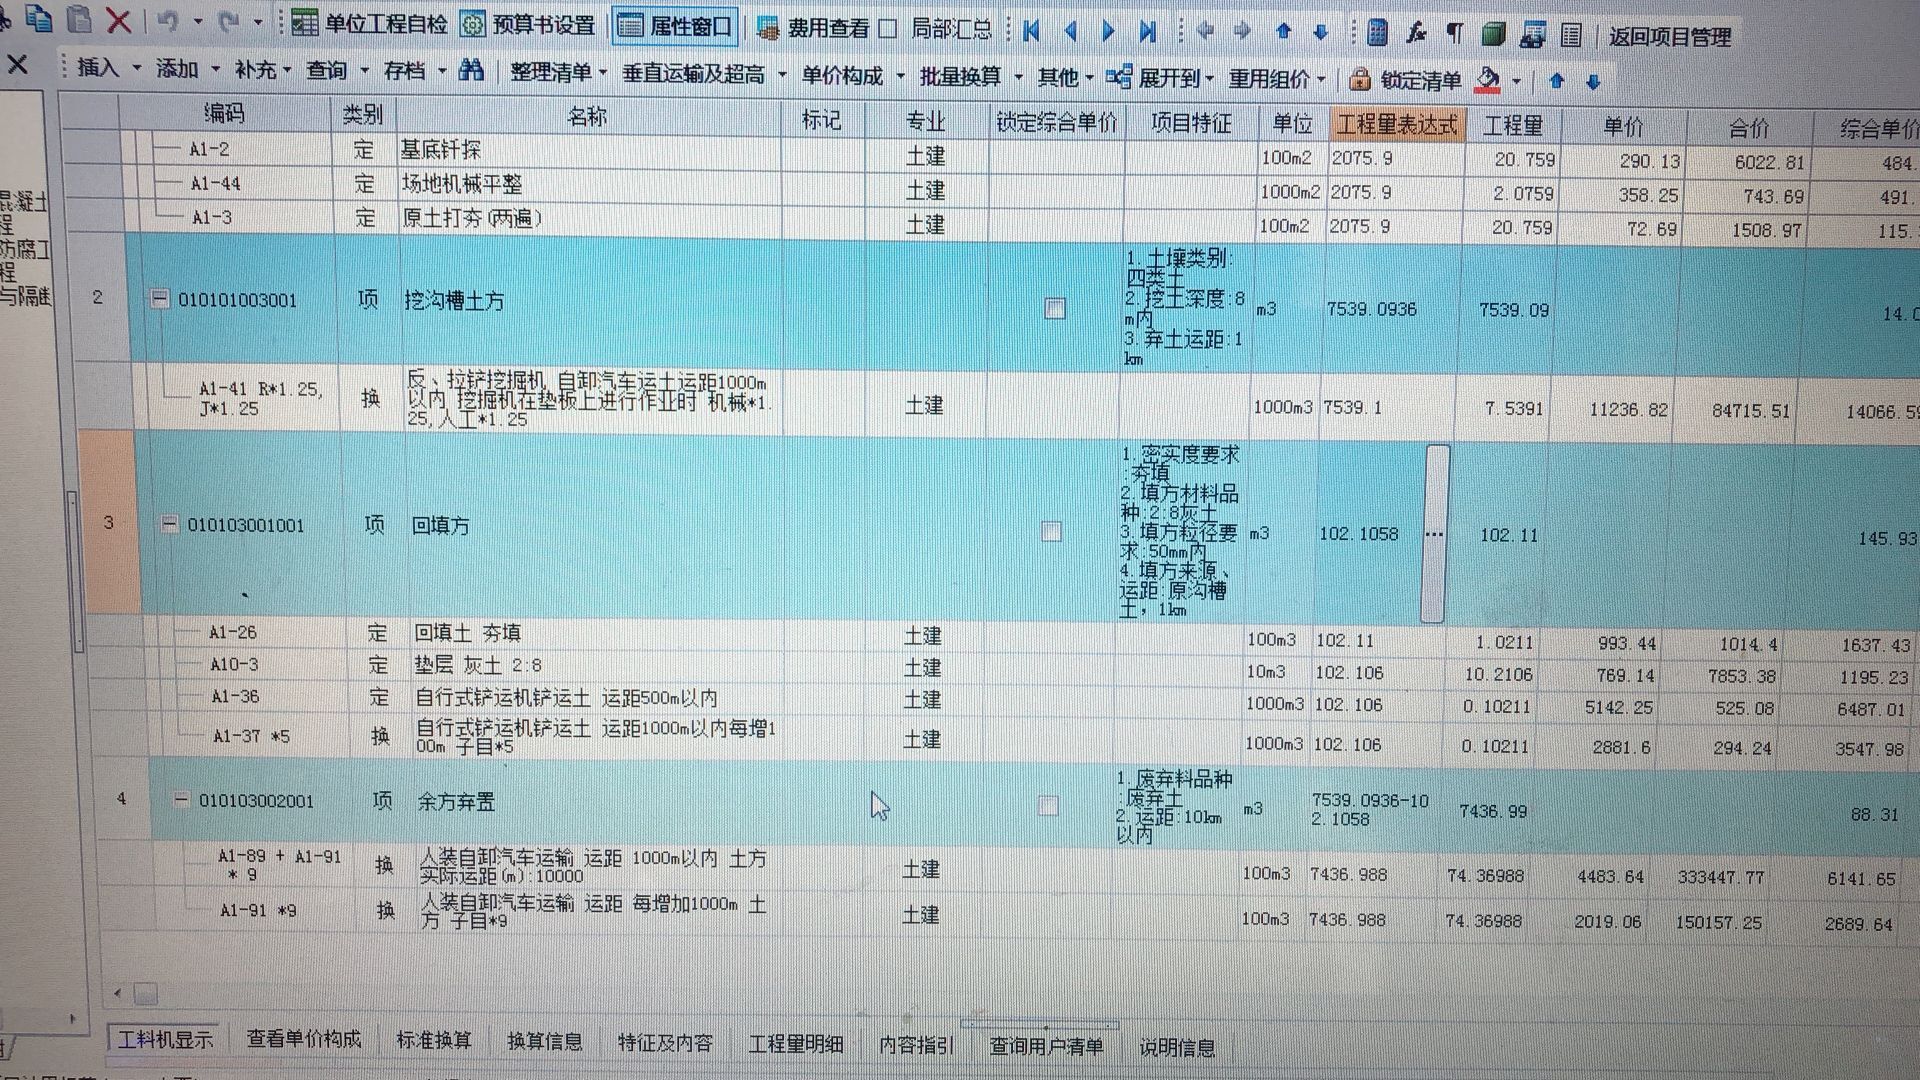
Task: Open 重用组价 menu
Action: 1277,79
